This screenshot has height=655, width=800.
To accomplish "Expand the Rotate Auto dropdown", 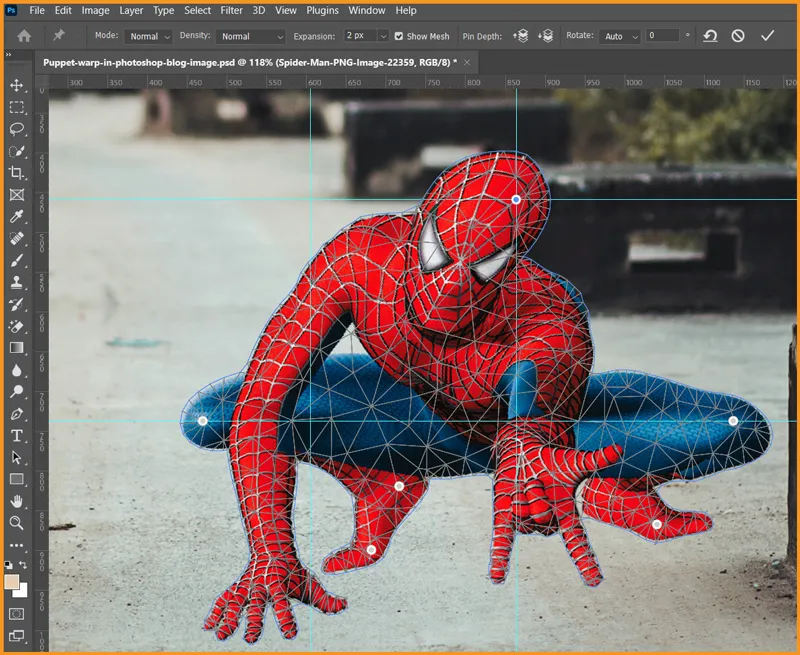I will (620, 36).
